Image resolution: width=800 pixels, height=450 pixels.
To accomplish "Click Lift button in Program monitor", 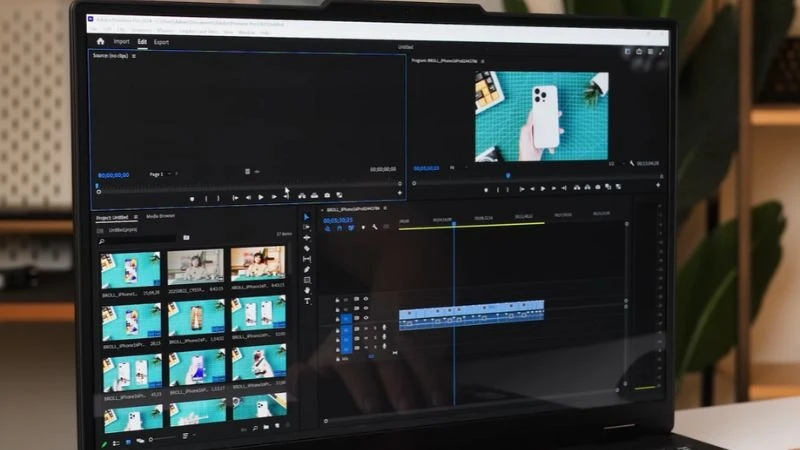I will [577, 188].
